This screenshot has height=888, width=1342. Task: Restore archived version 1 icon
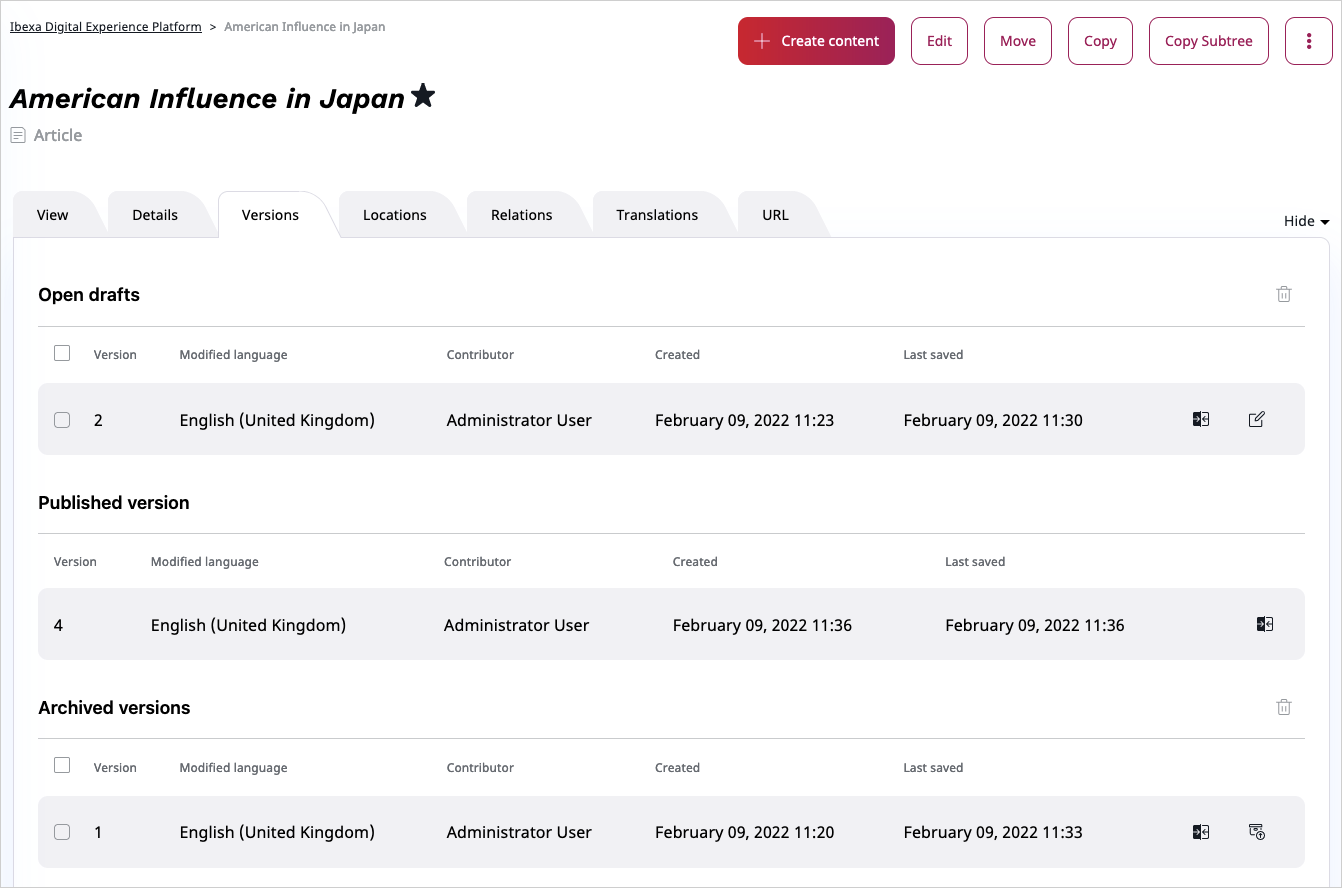coord(1257,831)
